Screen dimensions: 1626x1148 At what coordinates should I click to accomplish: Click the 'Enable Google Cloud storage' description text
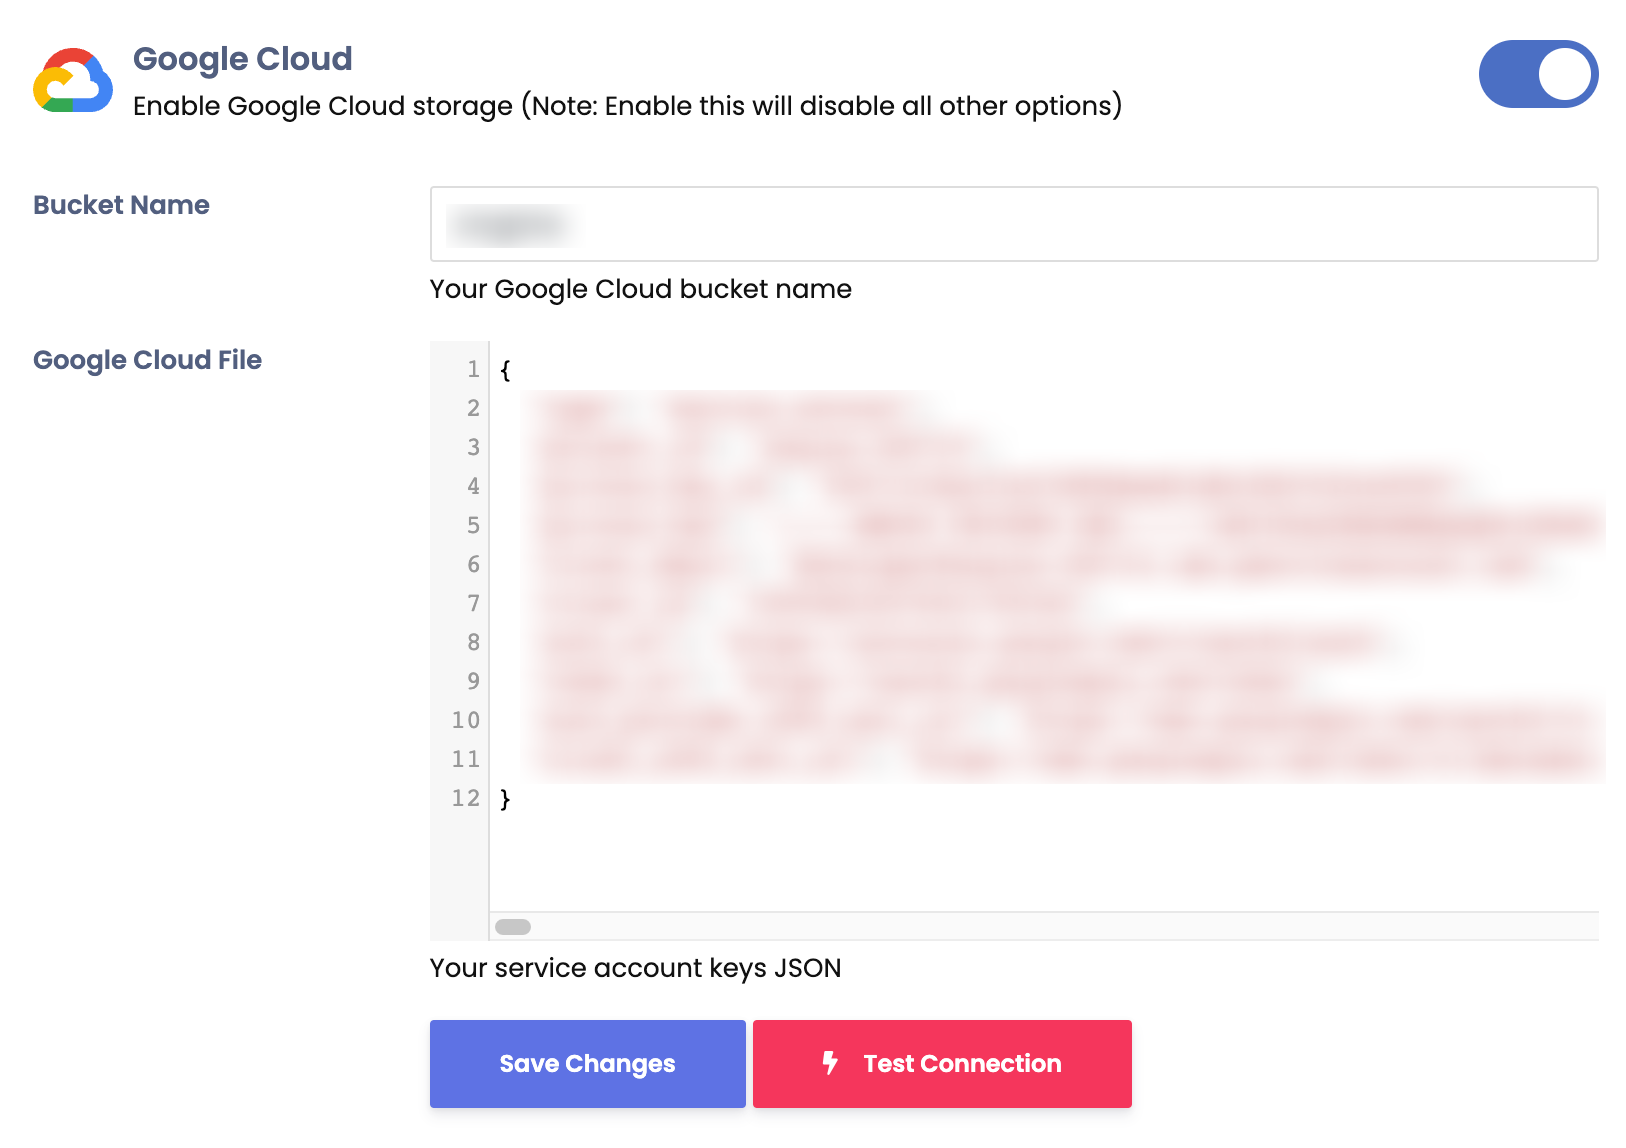pyautogui.click(x=627, y=106)
